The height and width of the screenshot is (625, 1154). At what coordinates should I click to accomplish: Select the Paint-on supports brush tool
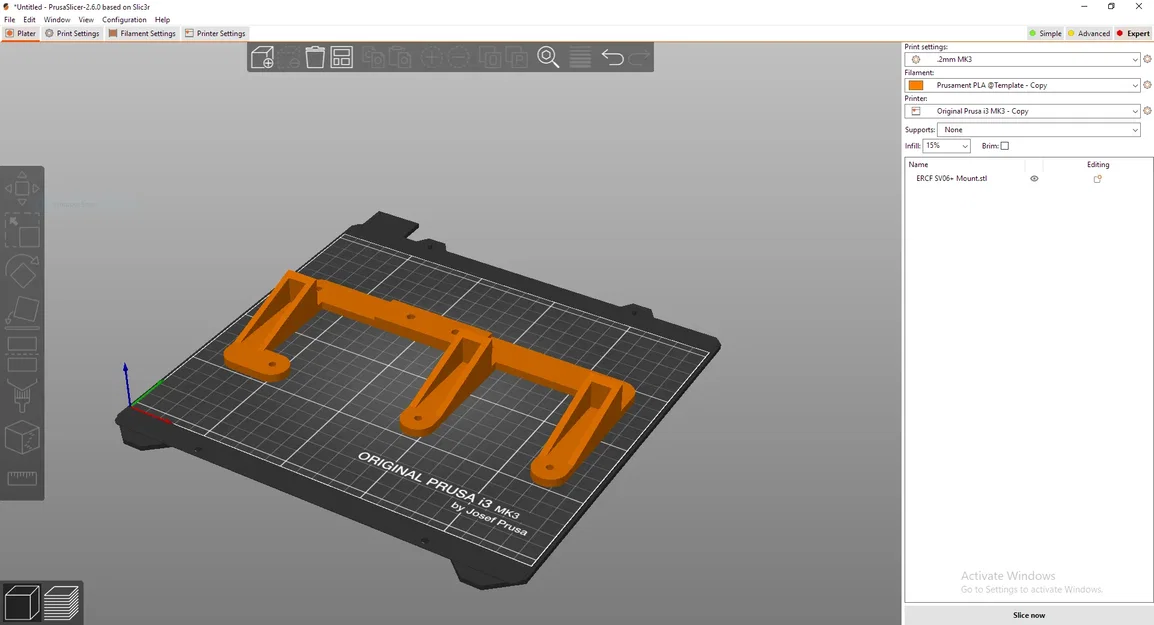click(22, 396)
